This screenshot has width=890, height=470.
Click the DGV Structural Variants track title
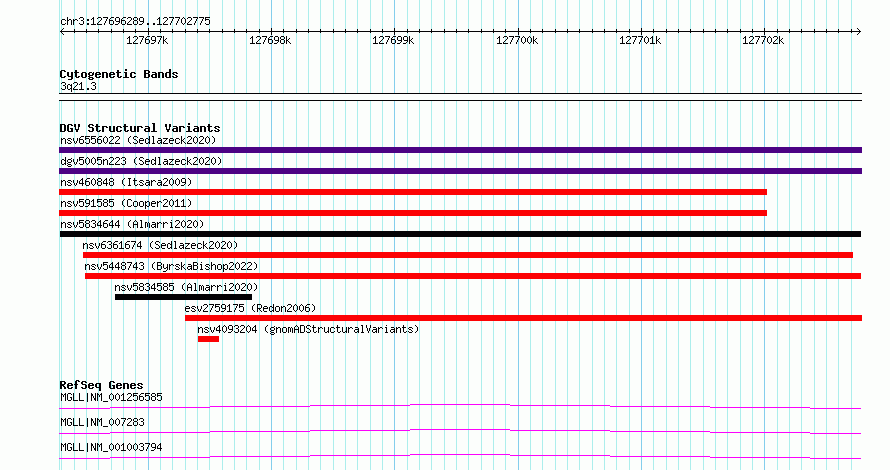tap(140, 128)
